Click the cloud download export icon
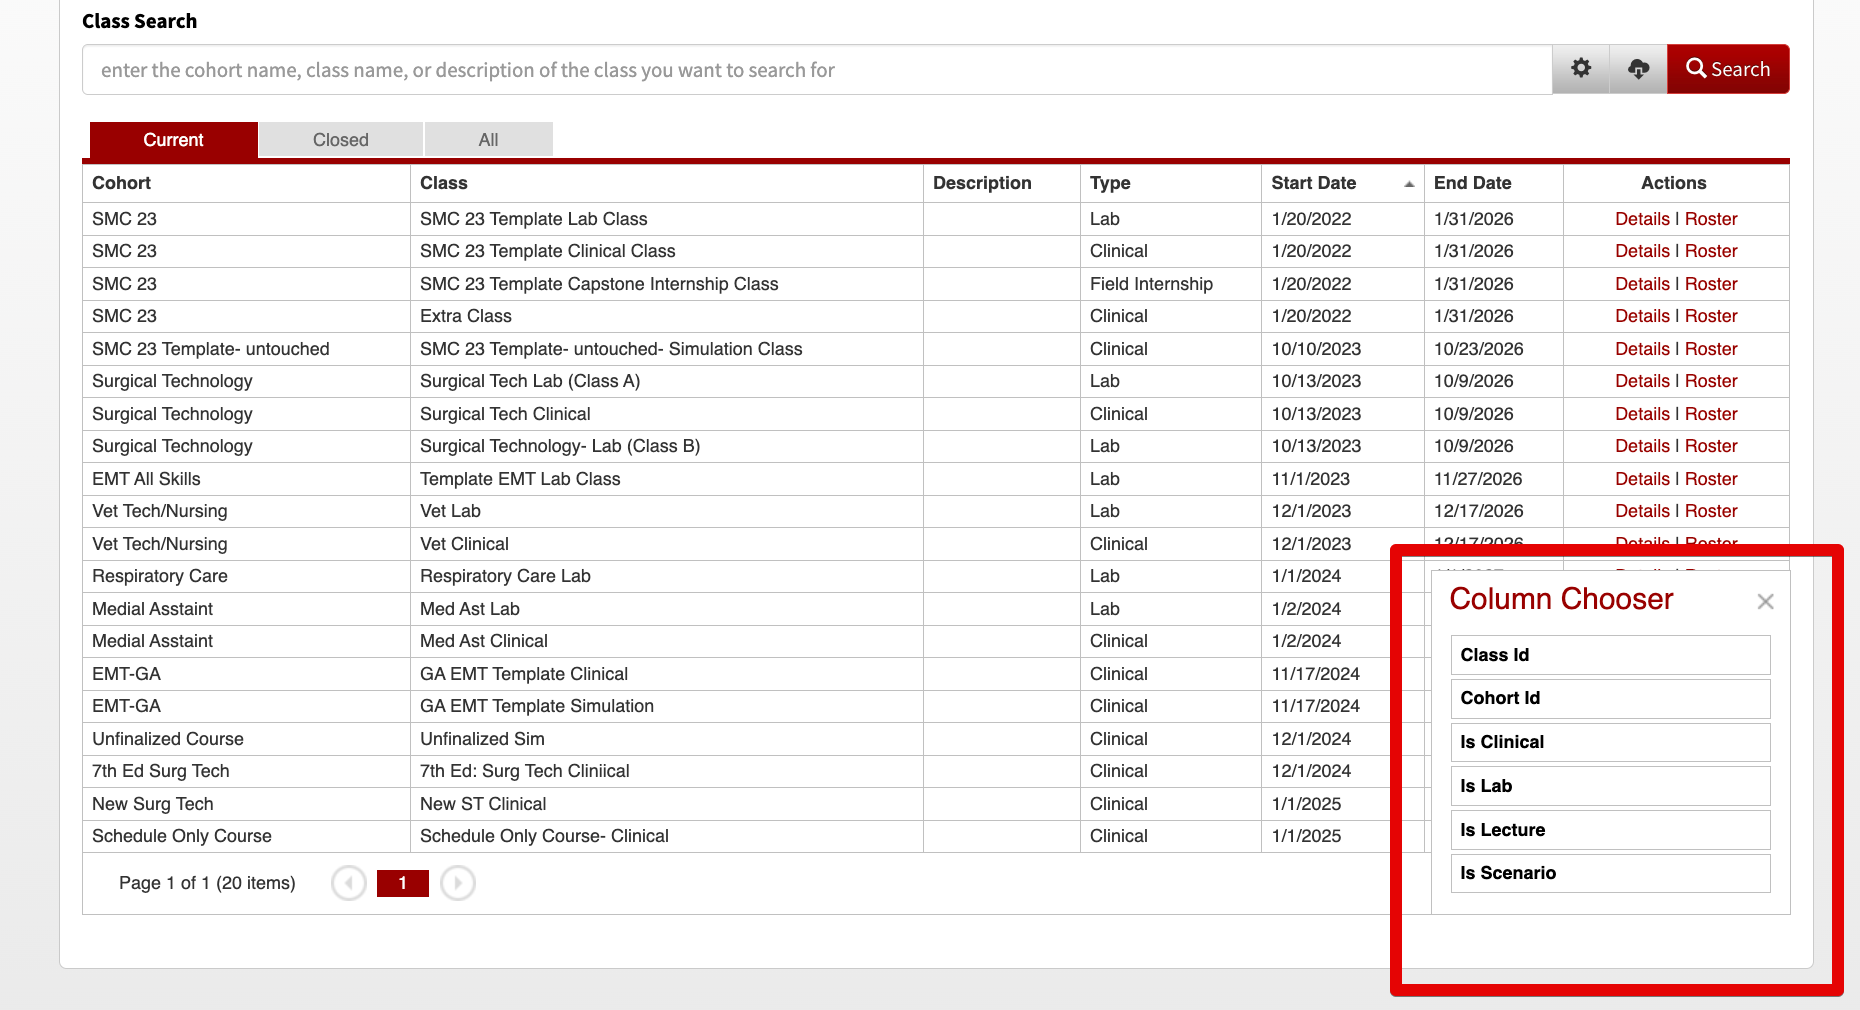The width and height of the screenshot is (1860, 1010). (x=1638, y=69)
